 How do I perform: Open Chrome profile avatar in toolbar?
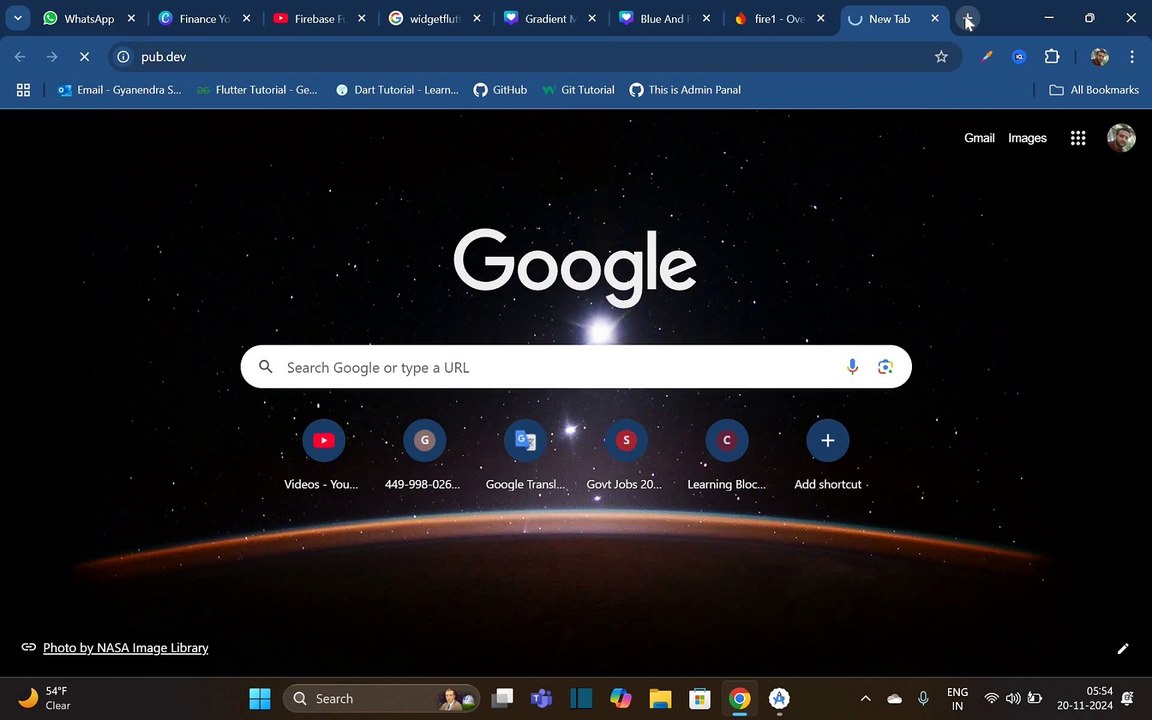1099,57
